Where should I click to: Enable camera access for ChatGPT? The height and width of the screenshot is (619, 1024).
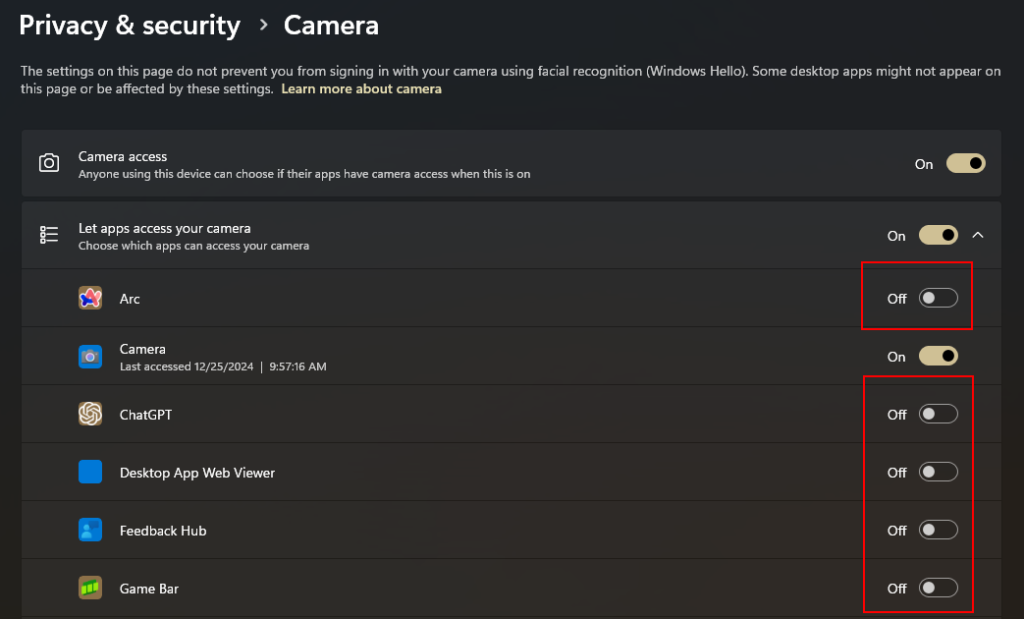[938, 414]
